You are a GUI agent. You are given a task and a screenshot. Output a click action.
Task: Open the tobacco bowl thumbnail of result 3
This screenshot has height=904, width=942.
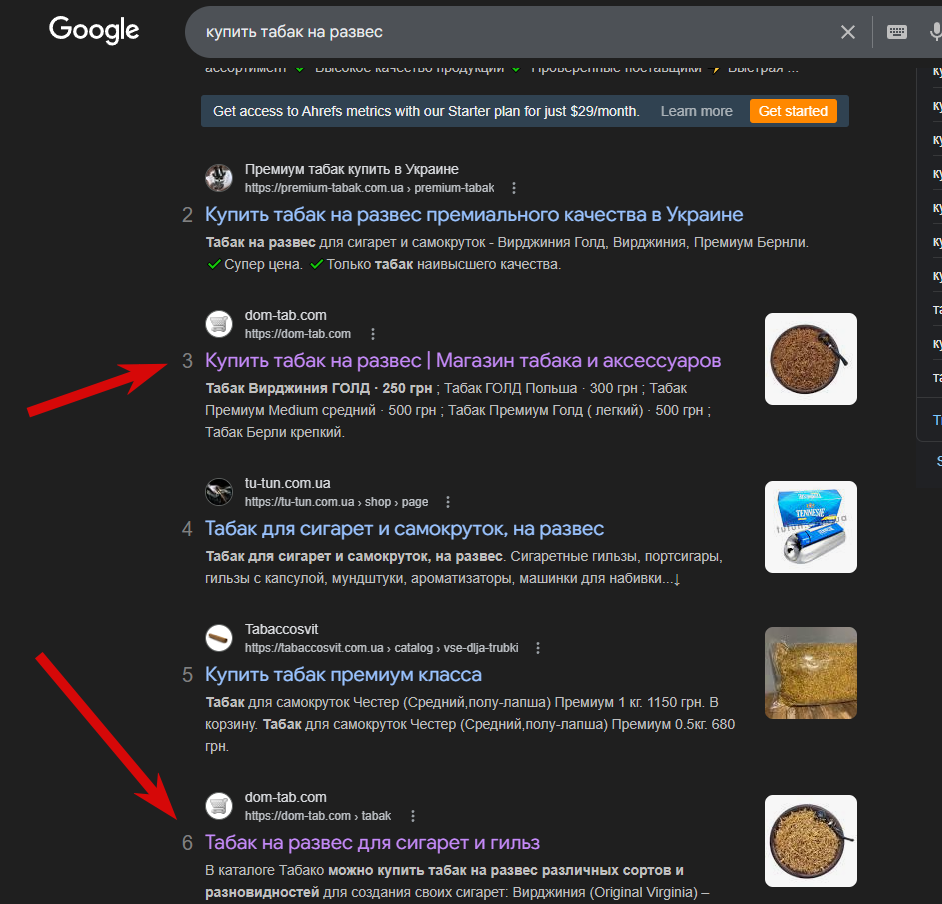810,359
